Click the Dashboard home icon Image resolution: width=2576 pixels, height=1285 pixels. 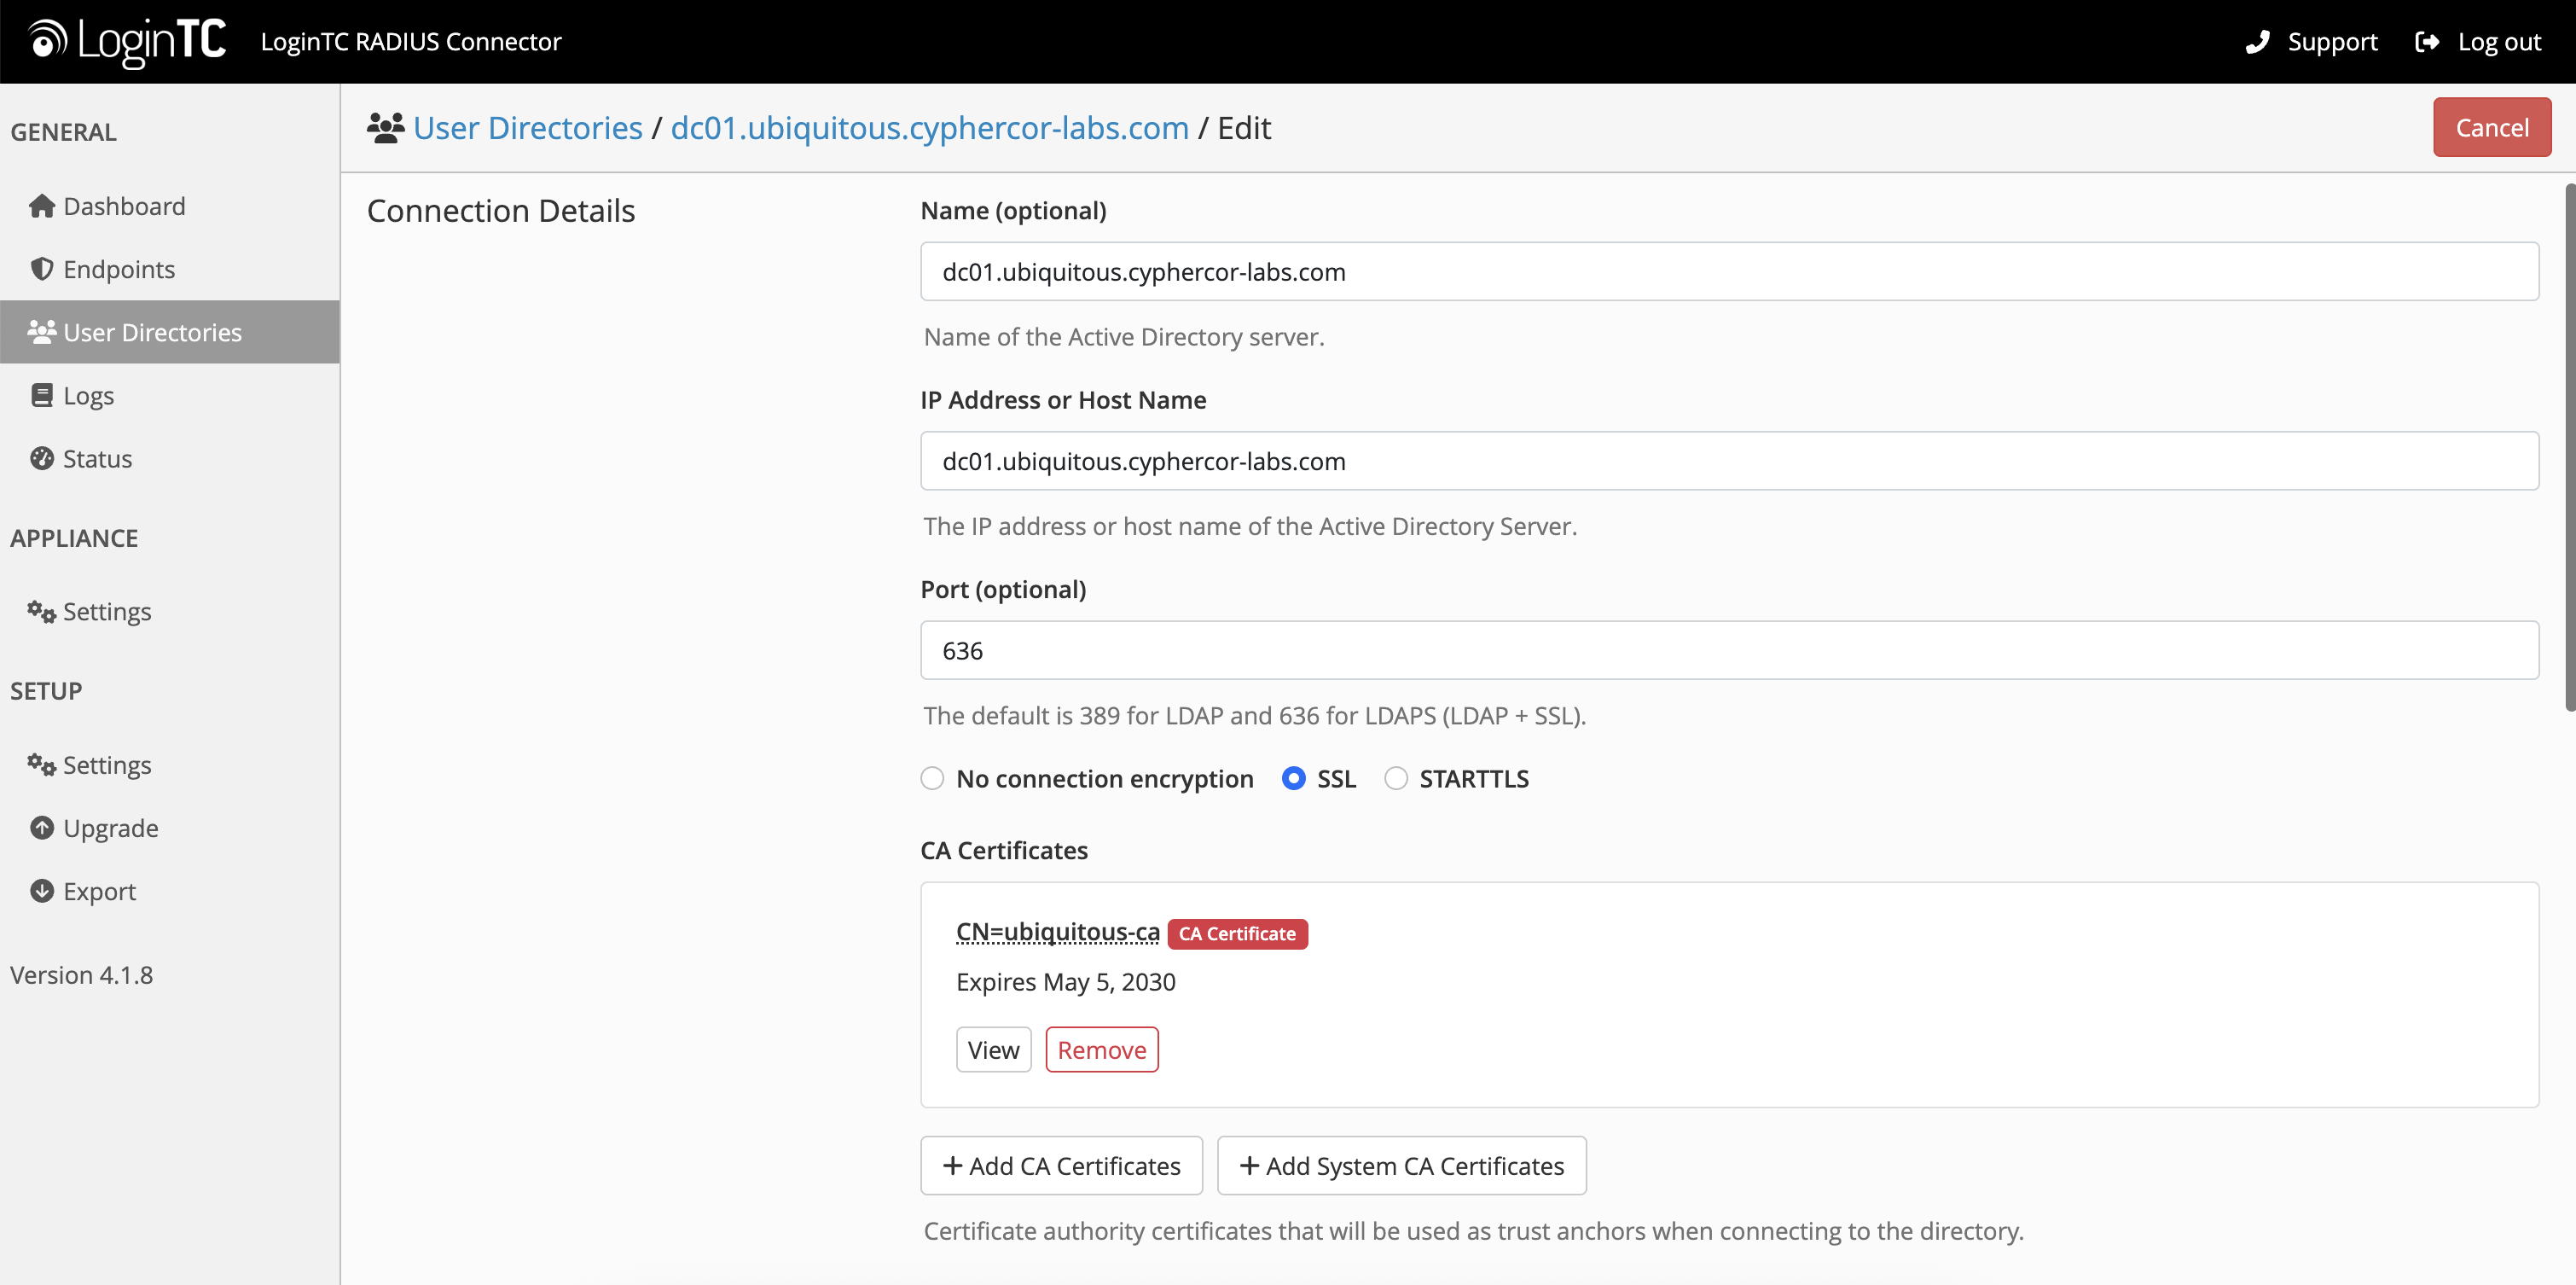pyautogui.click(x=42, y=206)
